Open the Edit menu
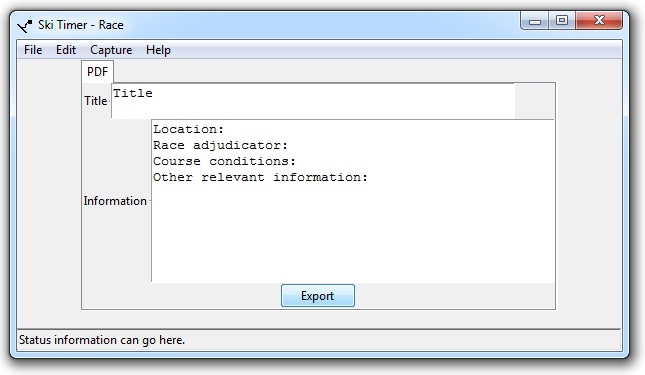 pos(66,50)
